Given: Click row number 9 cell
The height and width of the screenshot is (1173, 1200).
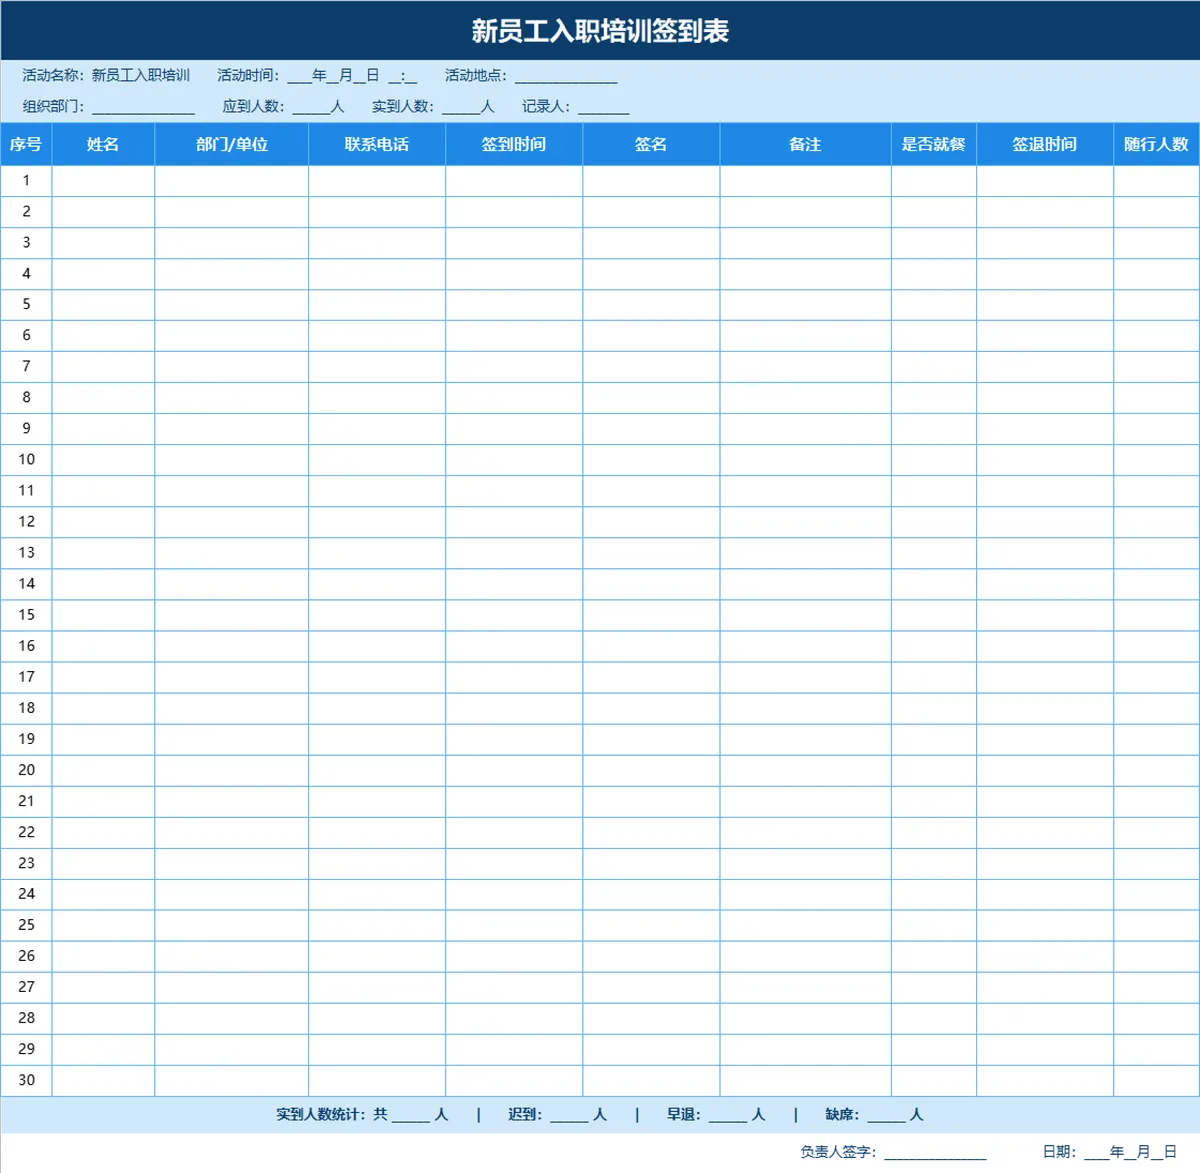Looking at the screenshot, I should 26,429.
